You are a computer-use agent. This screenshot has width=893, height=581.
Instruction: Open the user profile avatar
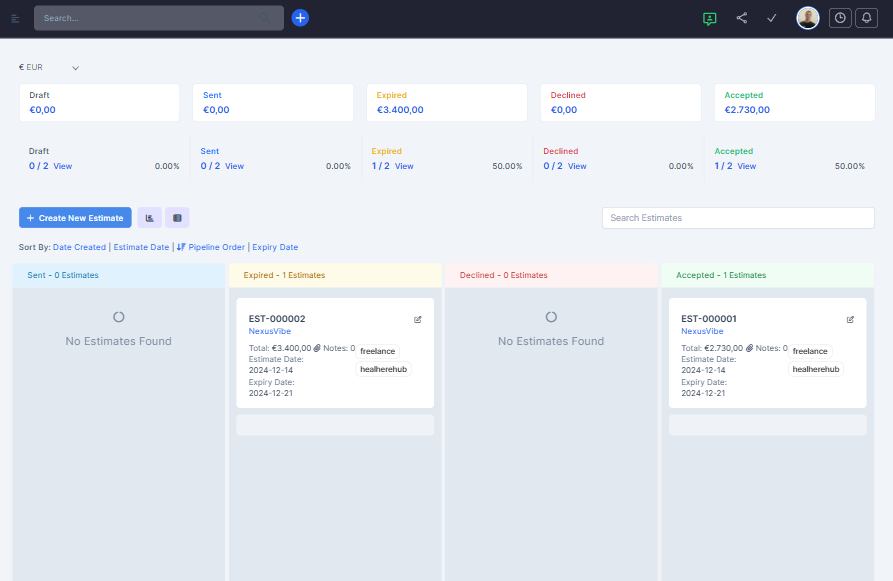(x=807, y=18)
